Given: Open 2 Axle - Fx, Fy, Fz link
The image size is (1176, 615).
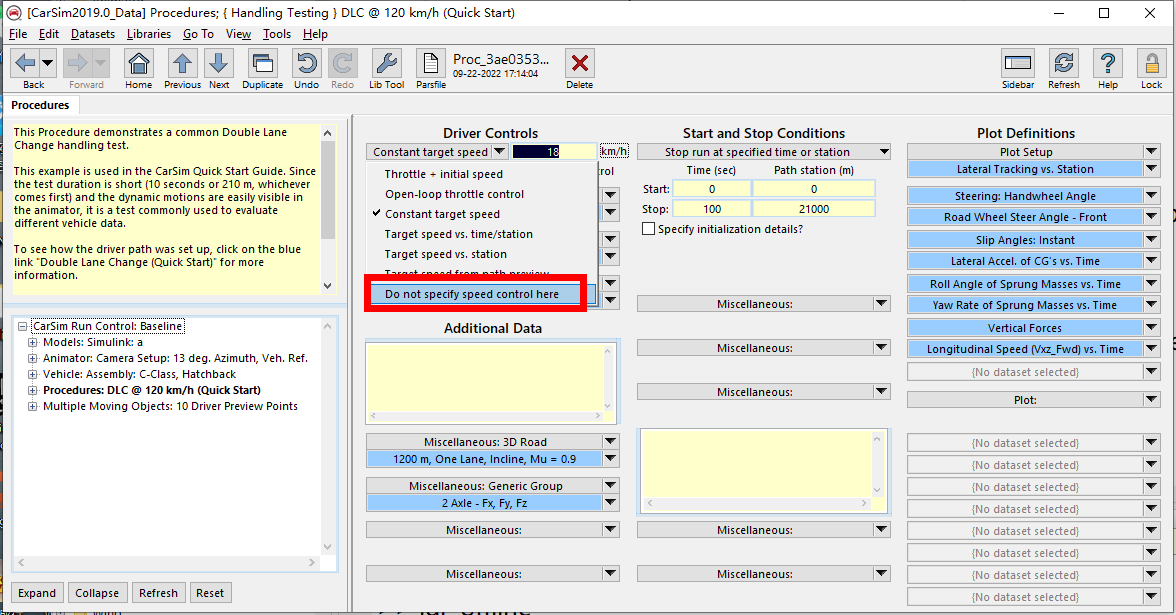Looking at the screenshot, I should (484, 503).
